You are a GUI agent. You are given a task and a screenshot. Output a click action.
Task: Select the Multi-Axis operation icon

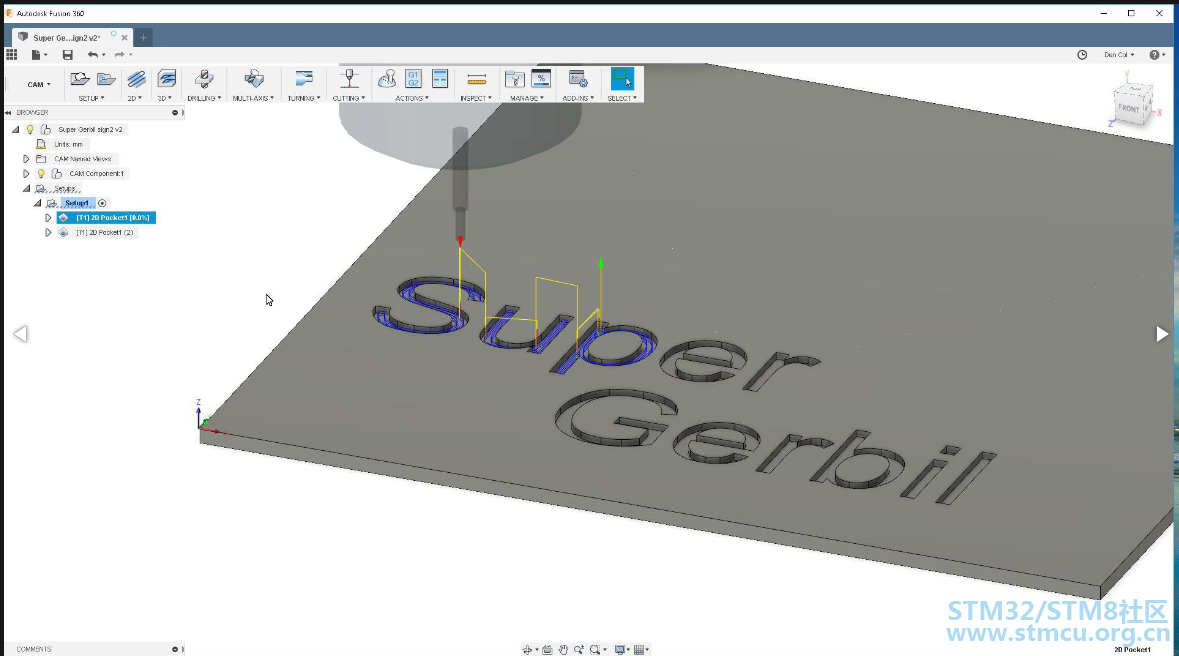pos(254,78)
